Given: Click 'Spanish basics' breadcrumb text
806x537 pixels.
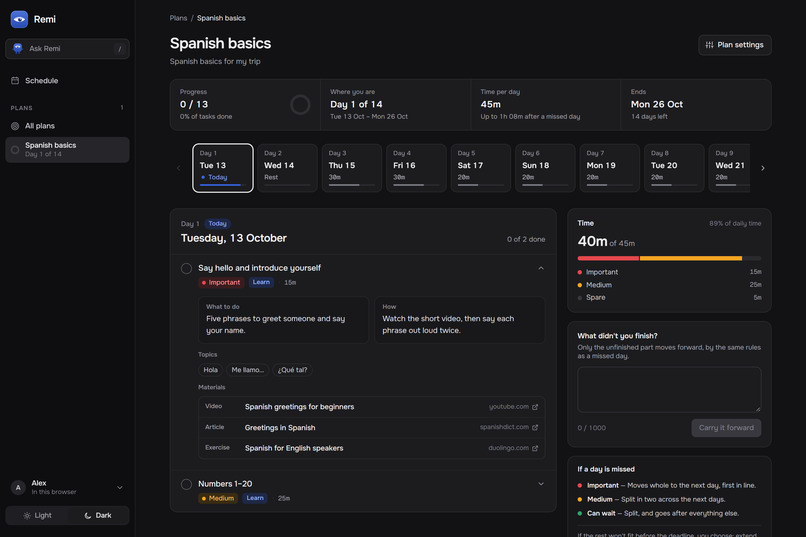Looking at the screenshot, I should [221, 18].
